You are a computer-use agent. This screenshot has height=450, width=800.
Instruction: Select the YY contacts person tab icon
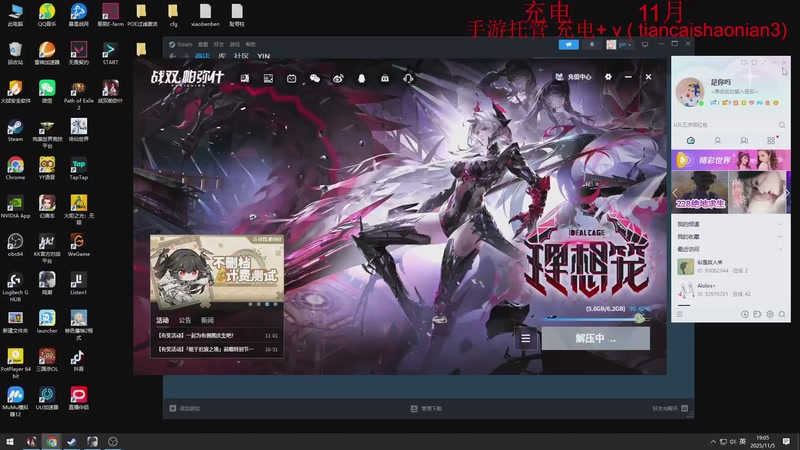717,140
